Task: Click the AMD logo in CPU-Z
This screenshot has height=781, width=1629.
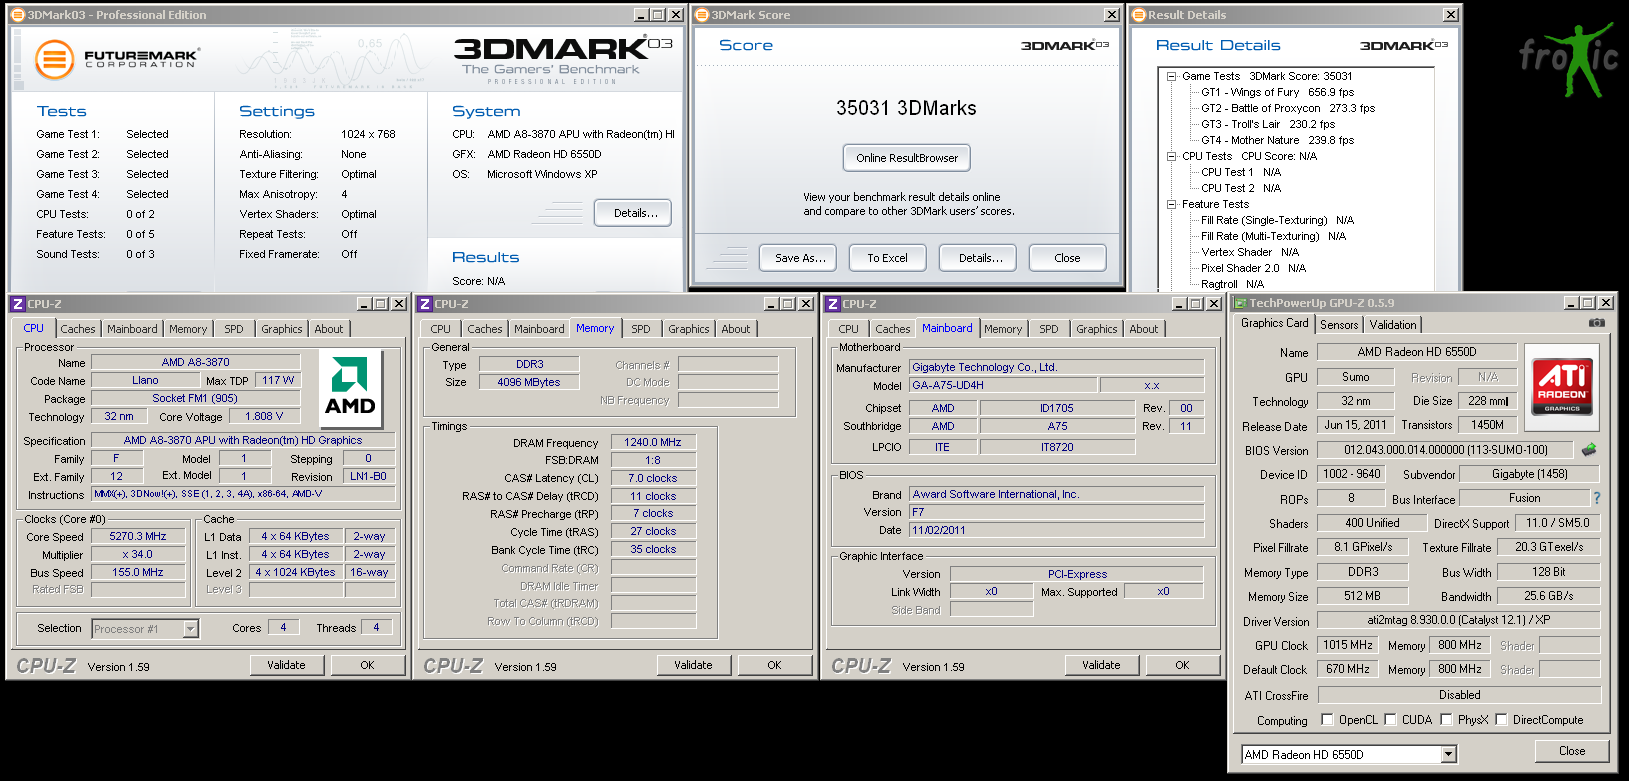Action: pos(350,388)
